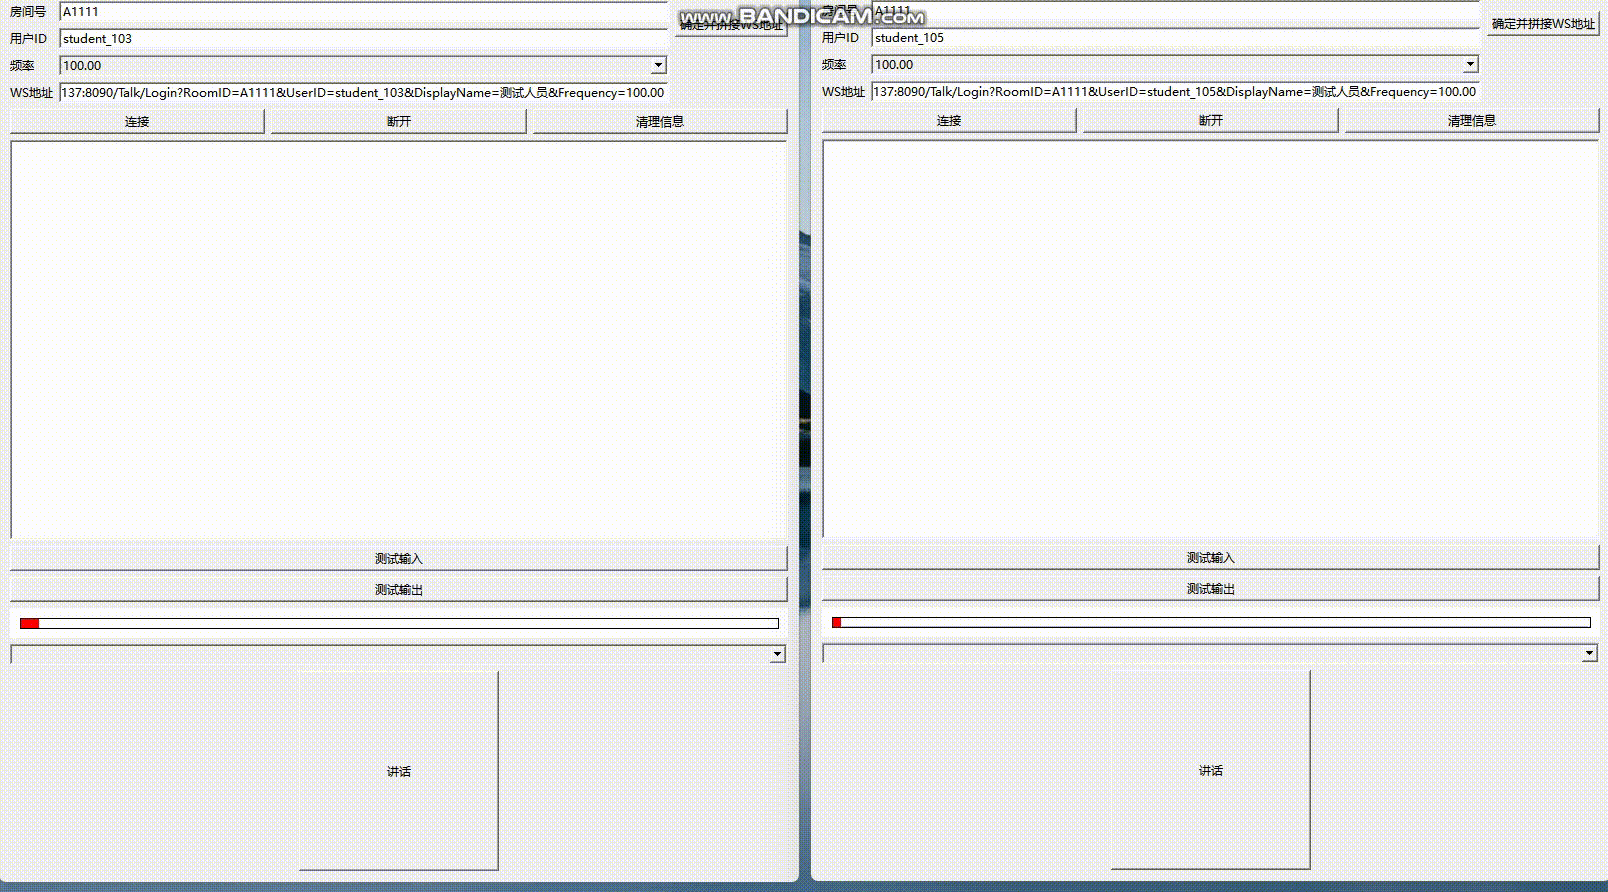Expand the empty combo box above 讲话 in left window
The height and width of the screenshot is (892, 1608).
777,654
